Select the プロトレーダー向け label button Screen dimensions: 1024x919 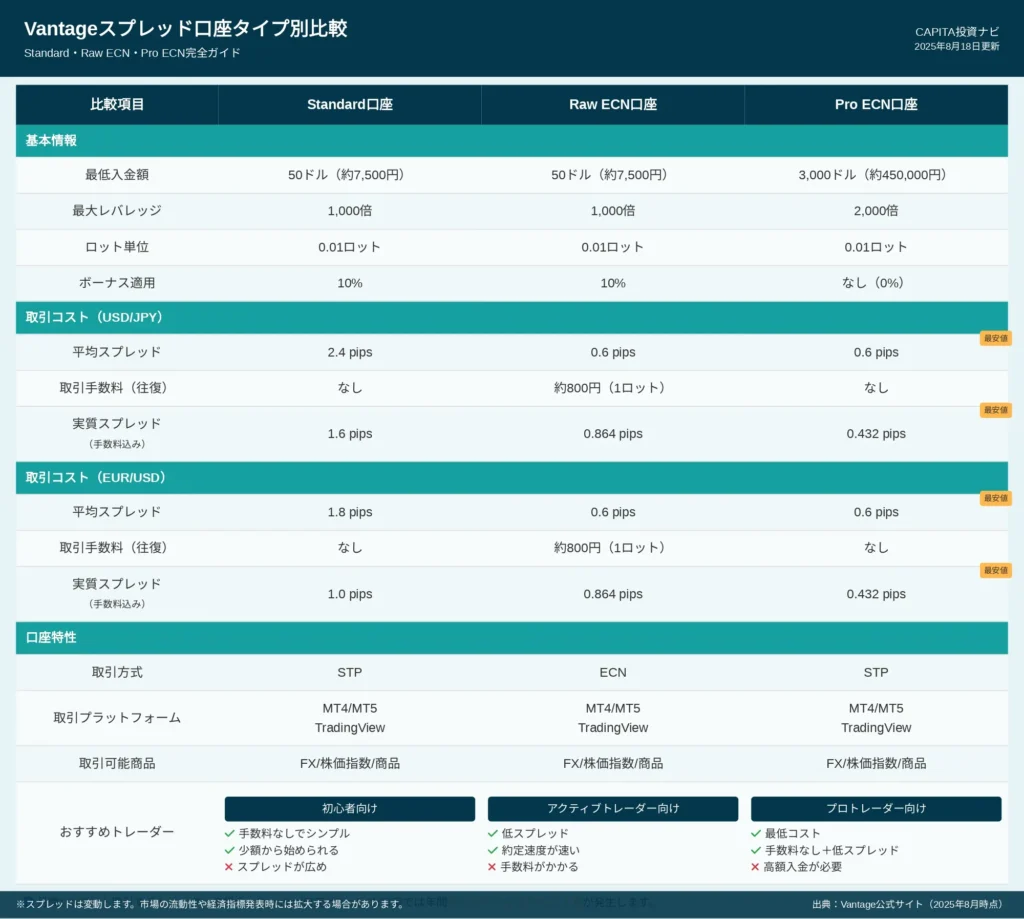point(876,809)
